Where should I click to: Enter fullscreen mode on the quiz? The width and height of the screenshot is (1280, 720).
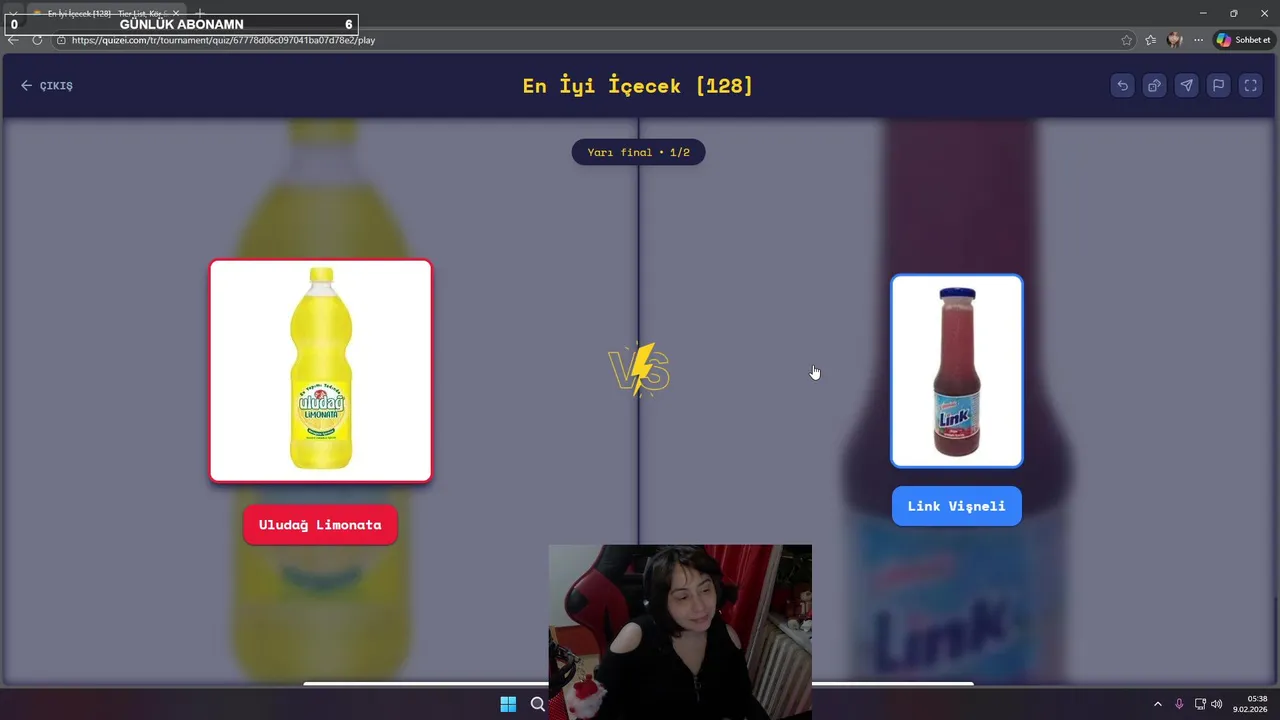(1250, 86)
